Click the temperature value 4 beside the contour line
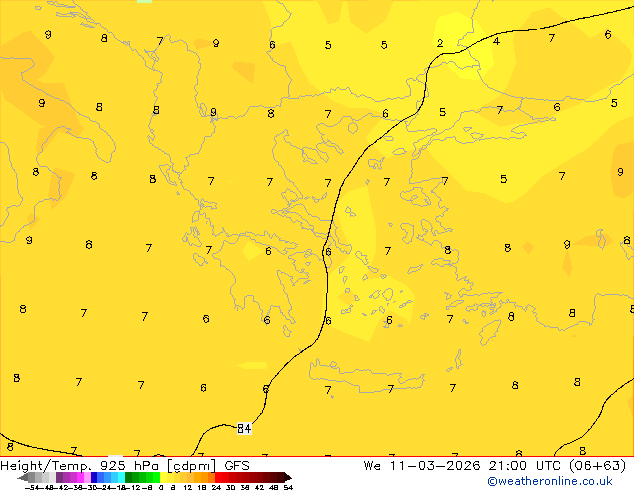 (496, 41)
